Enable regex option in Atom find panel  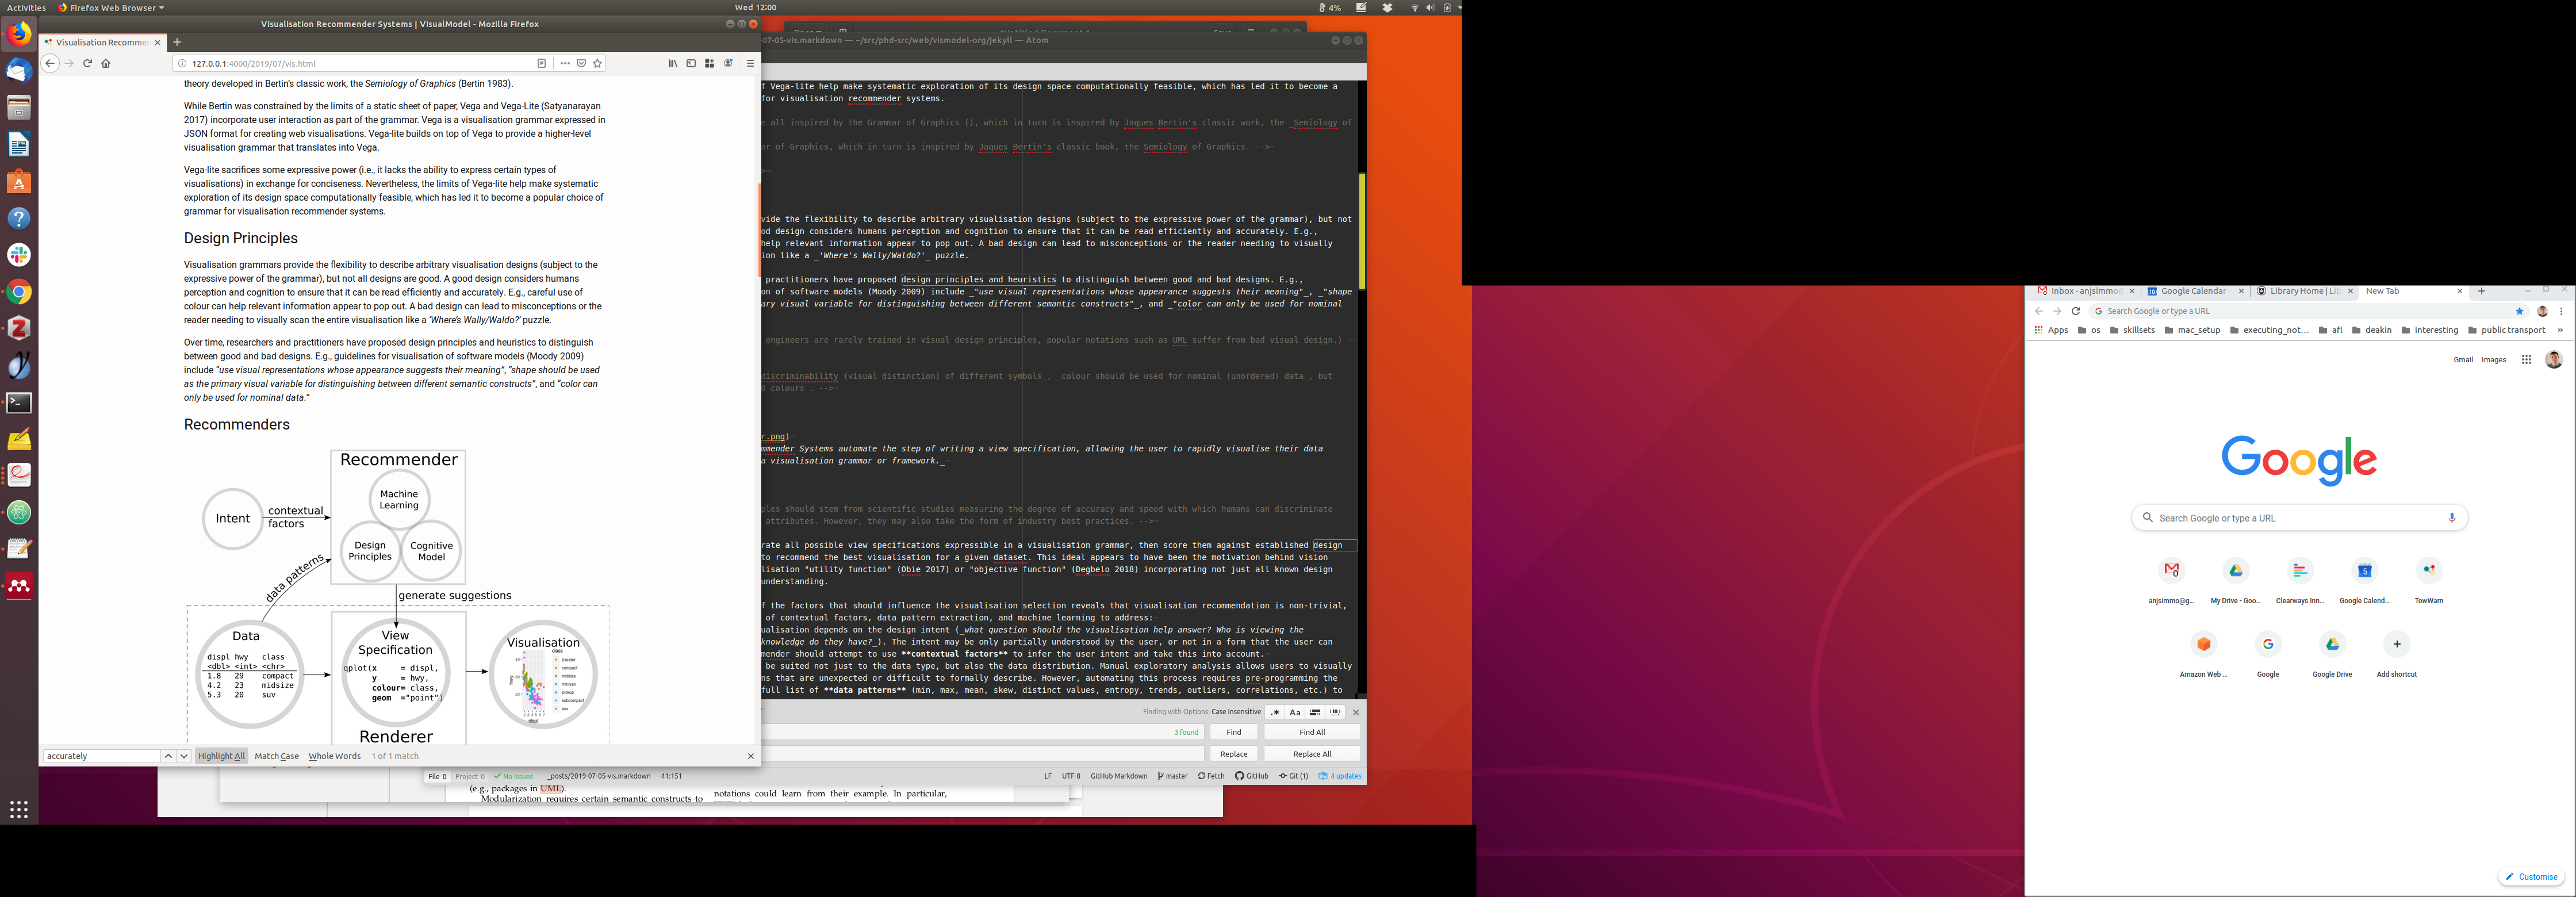click(1275, 712)
